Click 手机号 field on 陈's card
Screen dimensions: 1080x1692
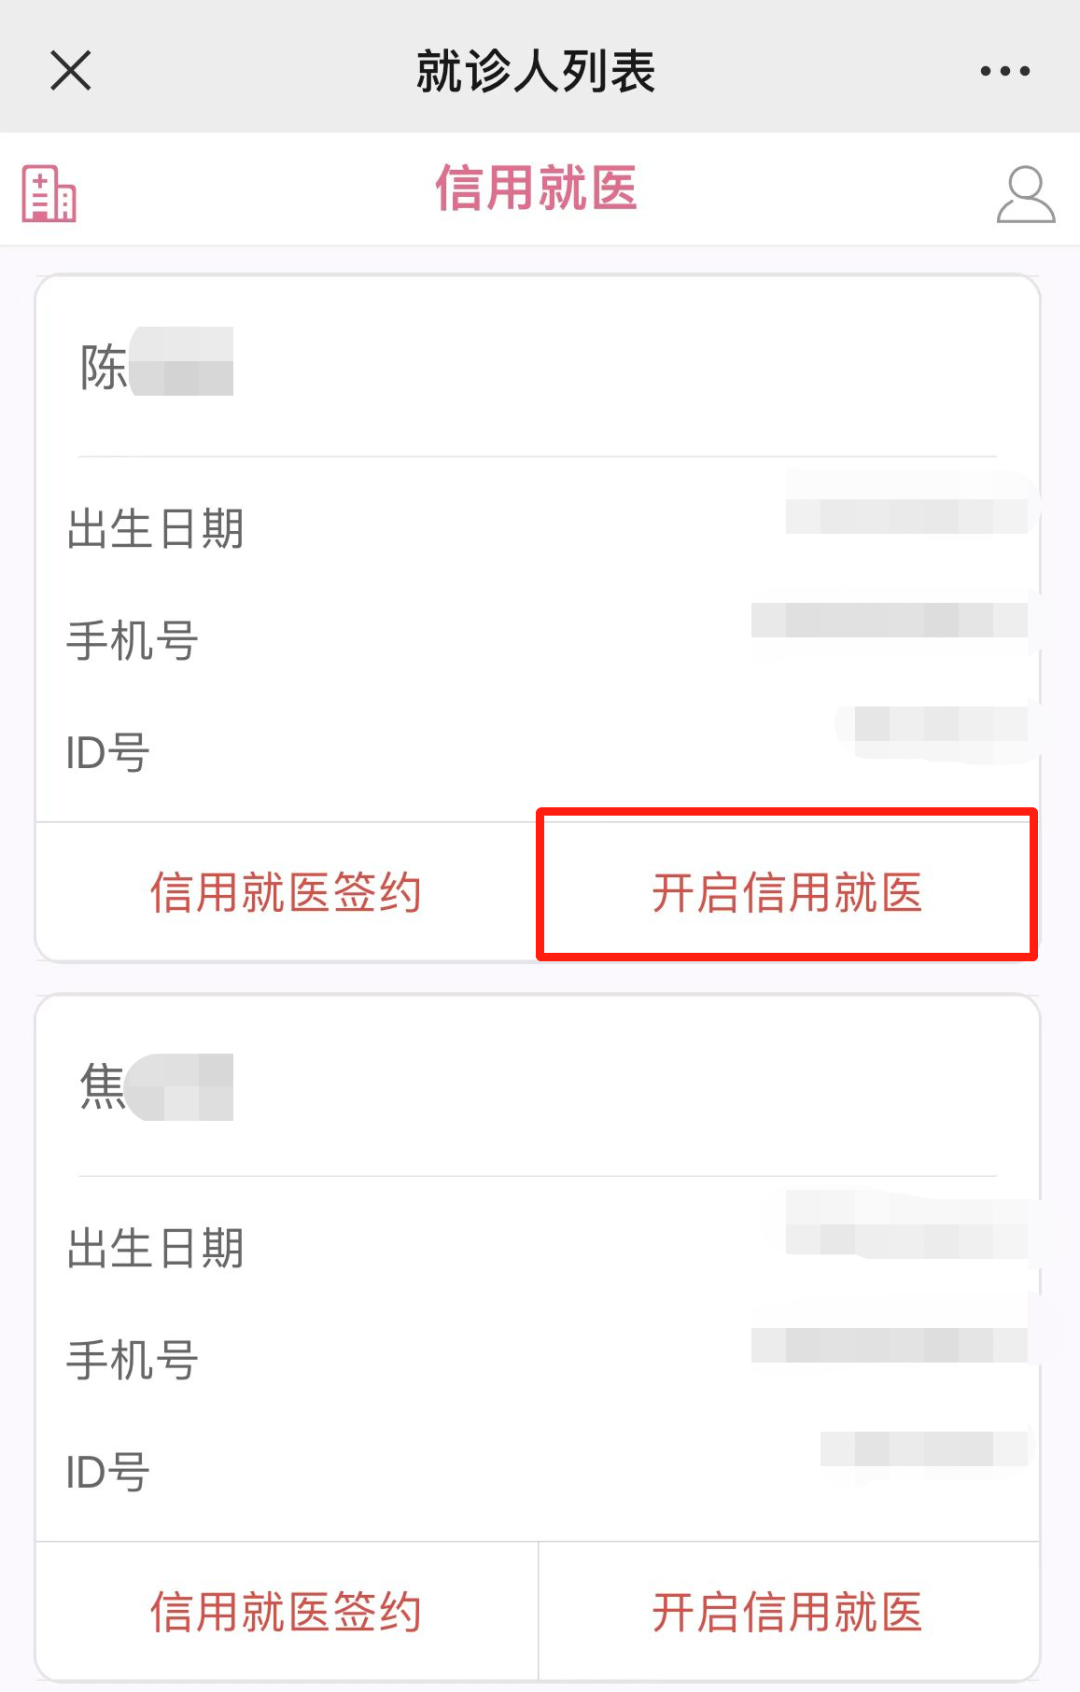(130, 642)
